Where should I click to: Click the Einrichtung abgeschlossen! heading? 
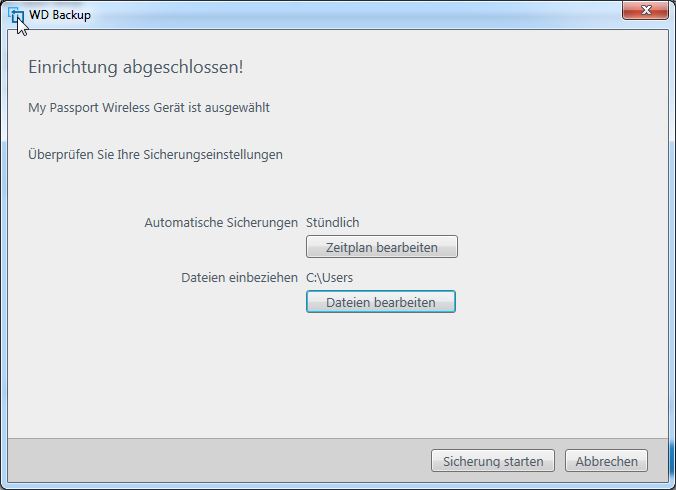click(x=136, y=67)
